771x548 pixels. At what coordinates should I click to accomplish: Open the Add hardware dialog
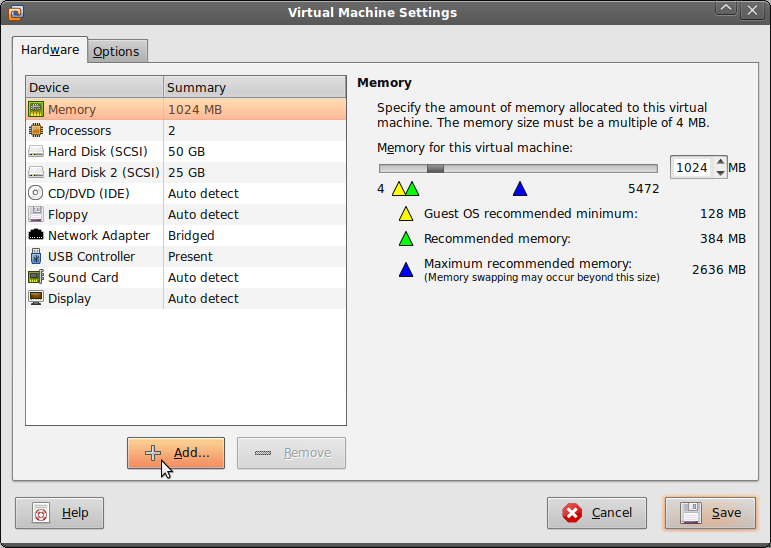click(x=176, y=453)
